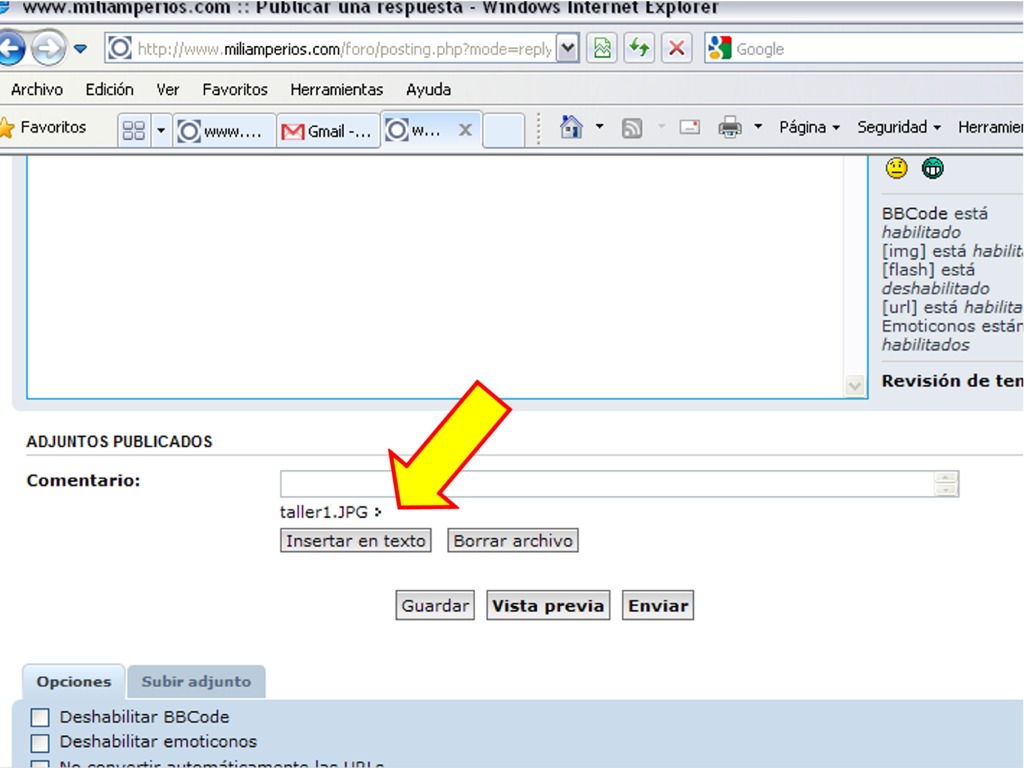Open the Home page house icon
This screenshot has height=768, width=1024.
click(x=571, y=127)
